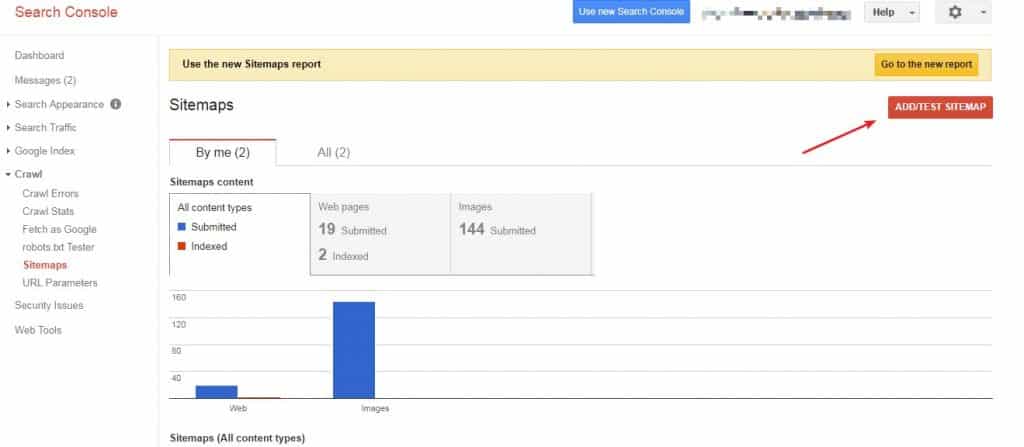The height and width of the screenshot is (447, 1024).
Task: Open Fetch as Google page
Action: pyautogui.click(x=59, y=229)
